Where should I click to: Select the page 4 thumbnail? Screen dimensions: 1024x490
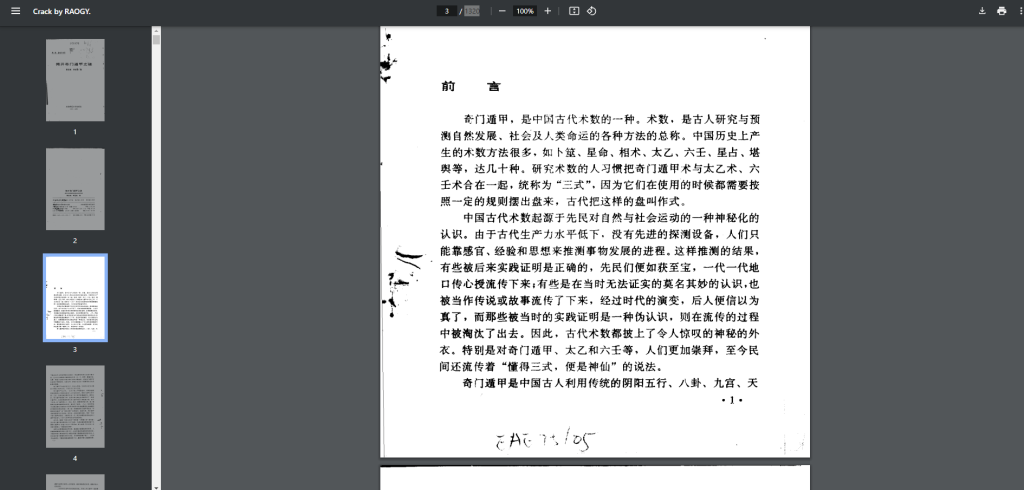(x=75, y=406)
